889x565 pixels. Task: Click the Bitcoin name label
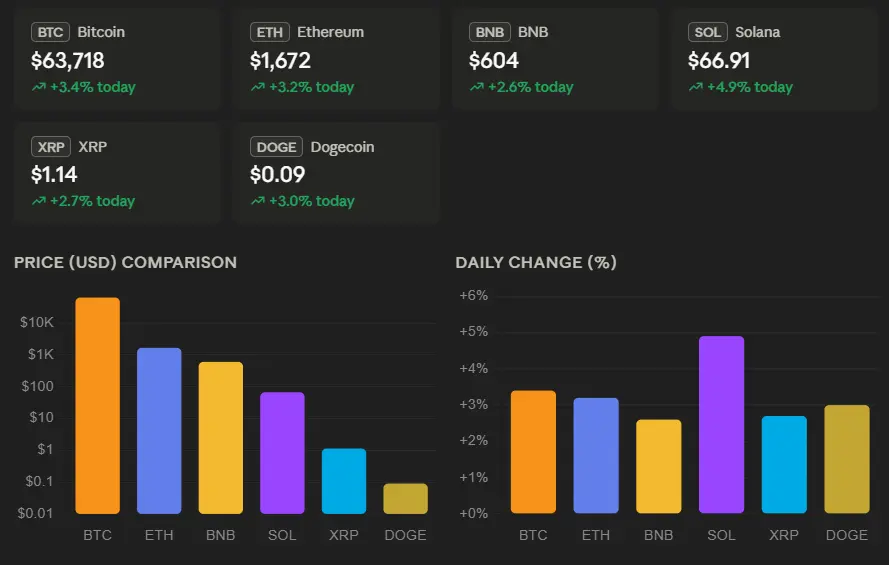click(x=101, y=32)
